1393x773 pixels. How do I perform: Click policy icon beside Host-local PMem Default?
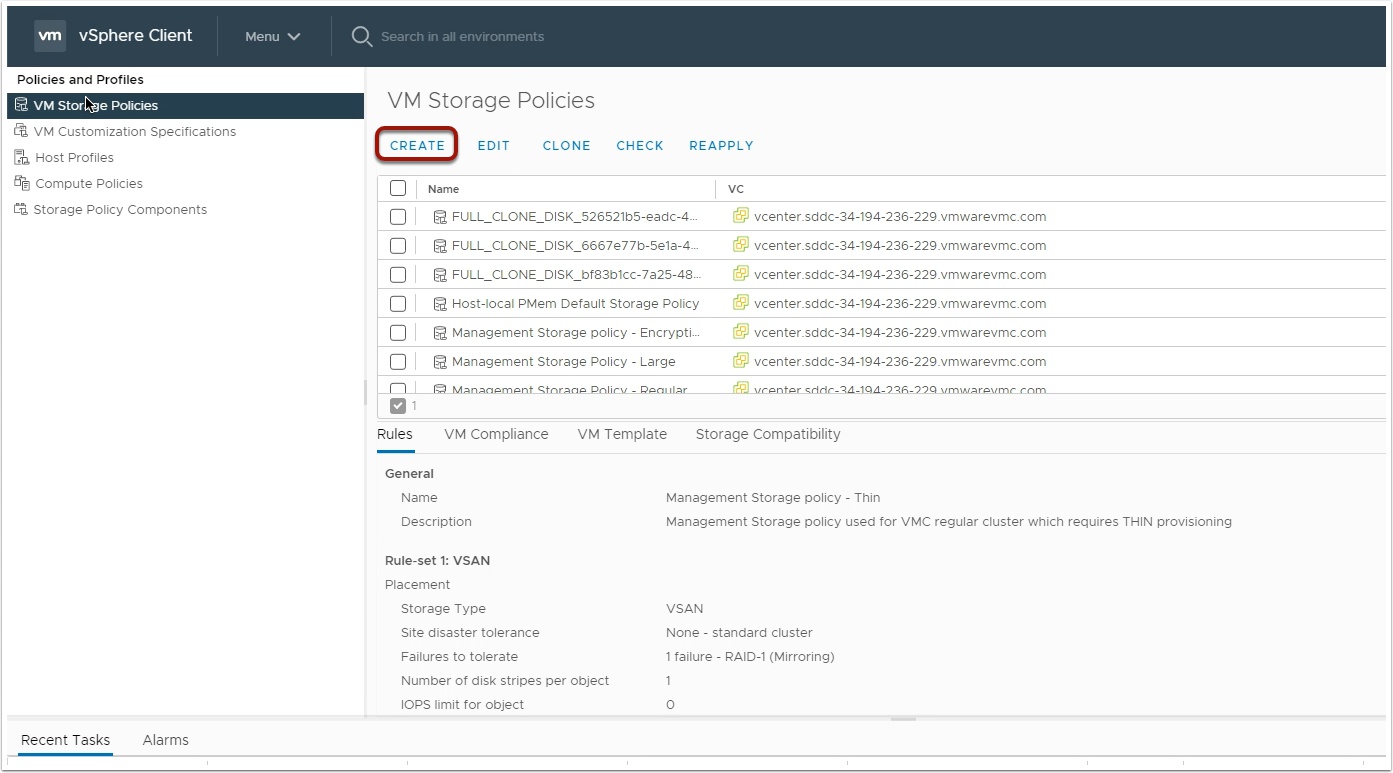click(x=440, y=304)
